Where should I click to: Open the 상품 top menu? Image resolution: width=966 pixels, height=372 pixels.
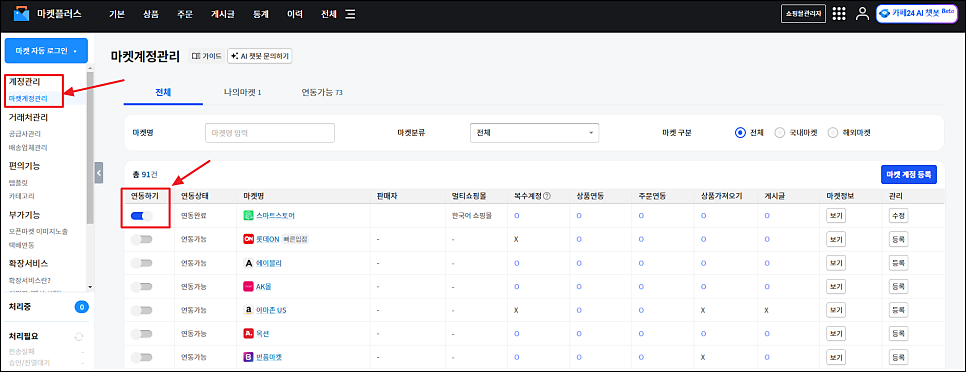click(150, 14)
